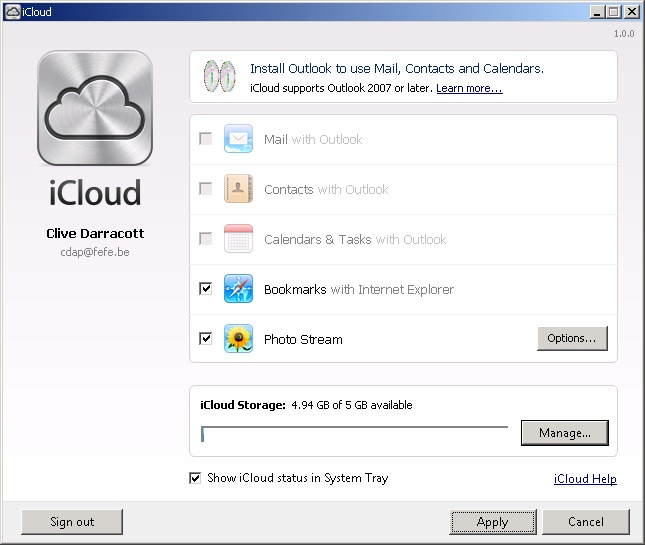645x545 pixels.
Task: Open Photo Stream Options
Action: point(572,338)
